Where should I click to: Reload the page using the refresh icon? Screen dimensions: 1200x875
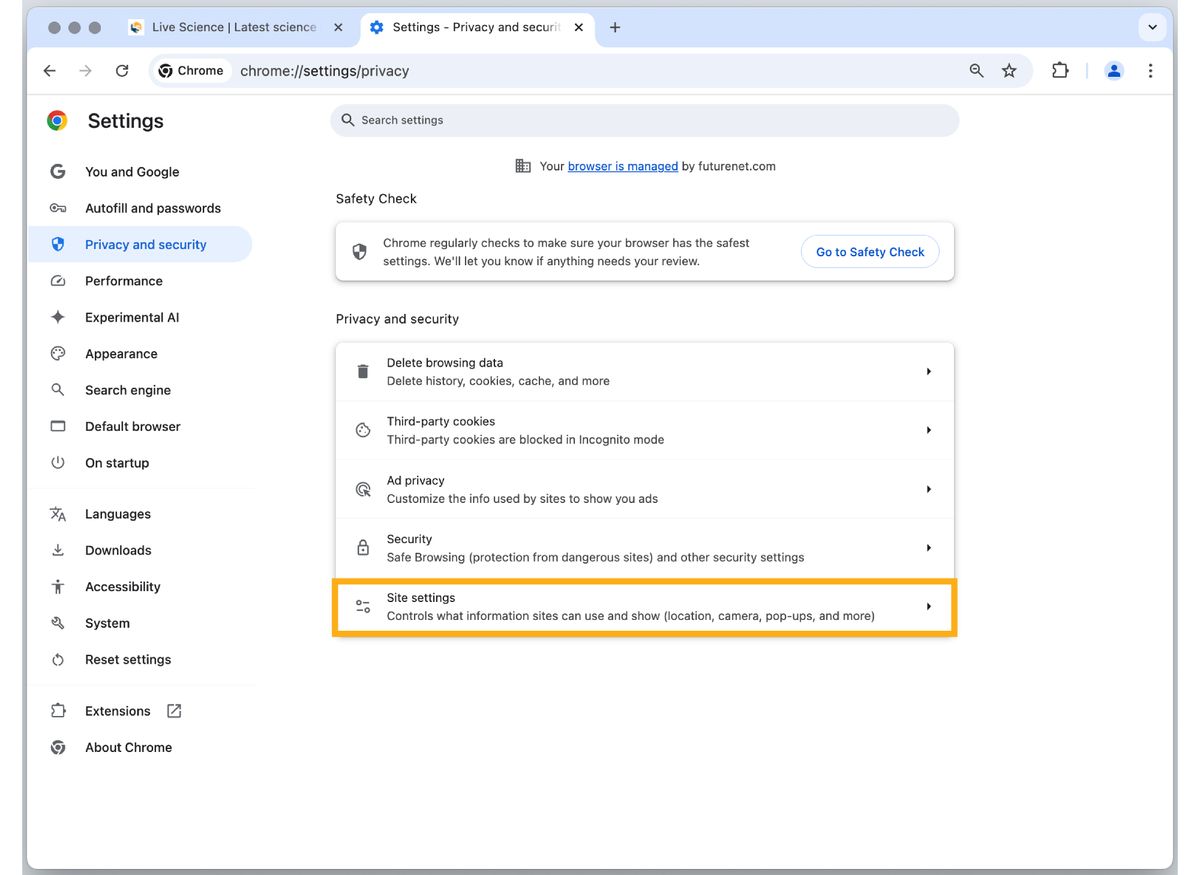(122, 70)
